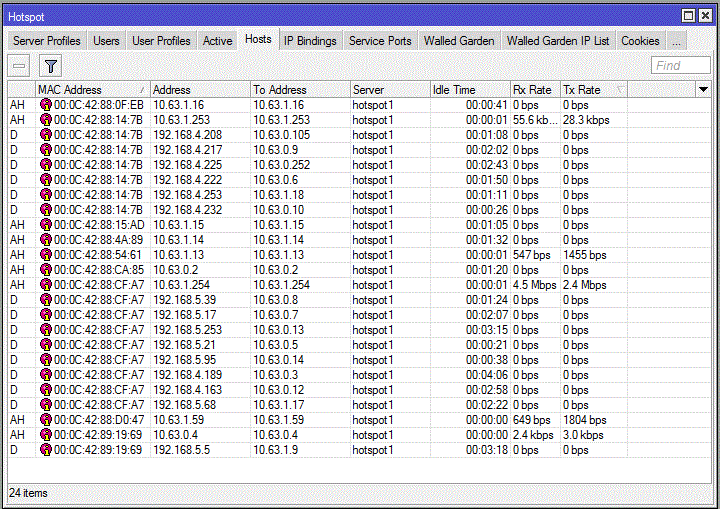
Task: Click To Address 10.63.0.252
Action: click(x=281, y=165)
